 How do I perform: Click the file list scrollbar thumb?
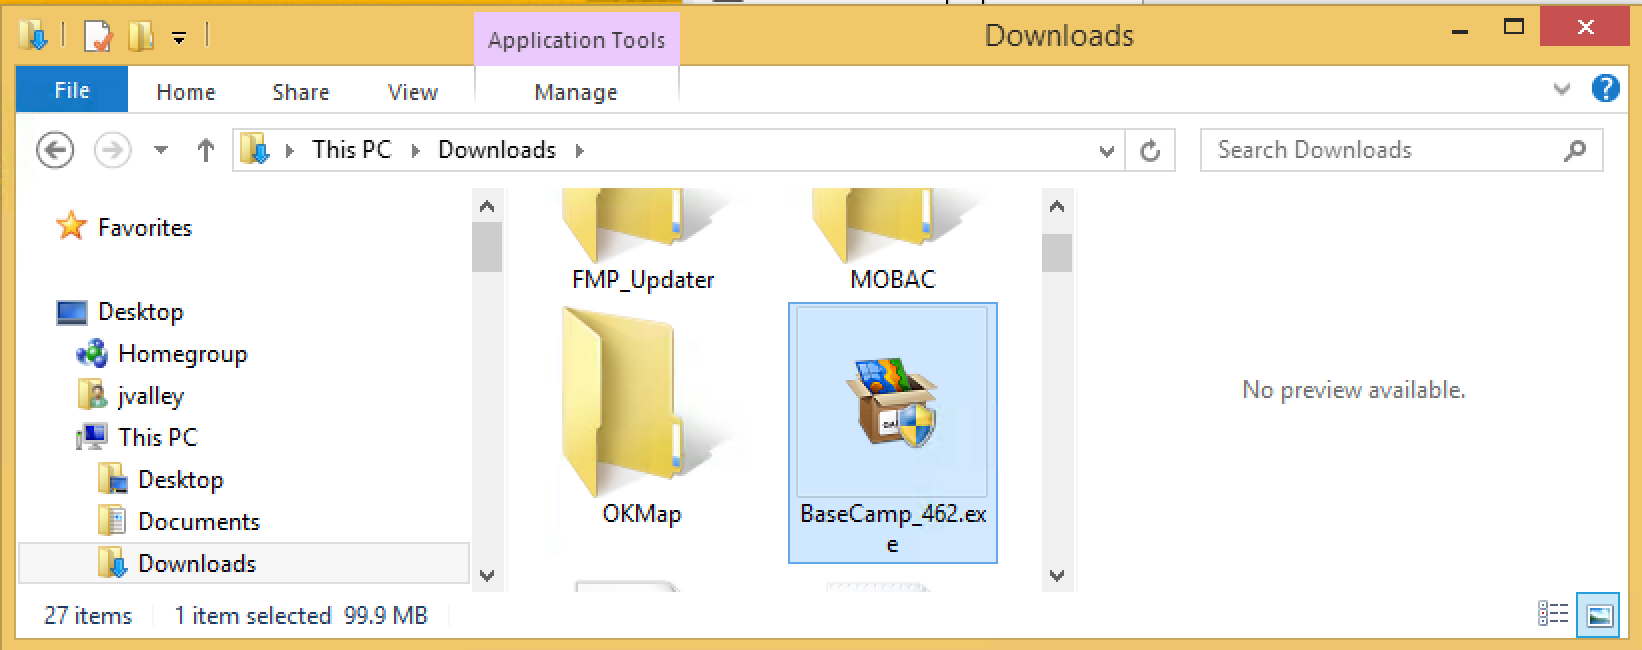1057,253
